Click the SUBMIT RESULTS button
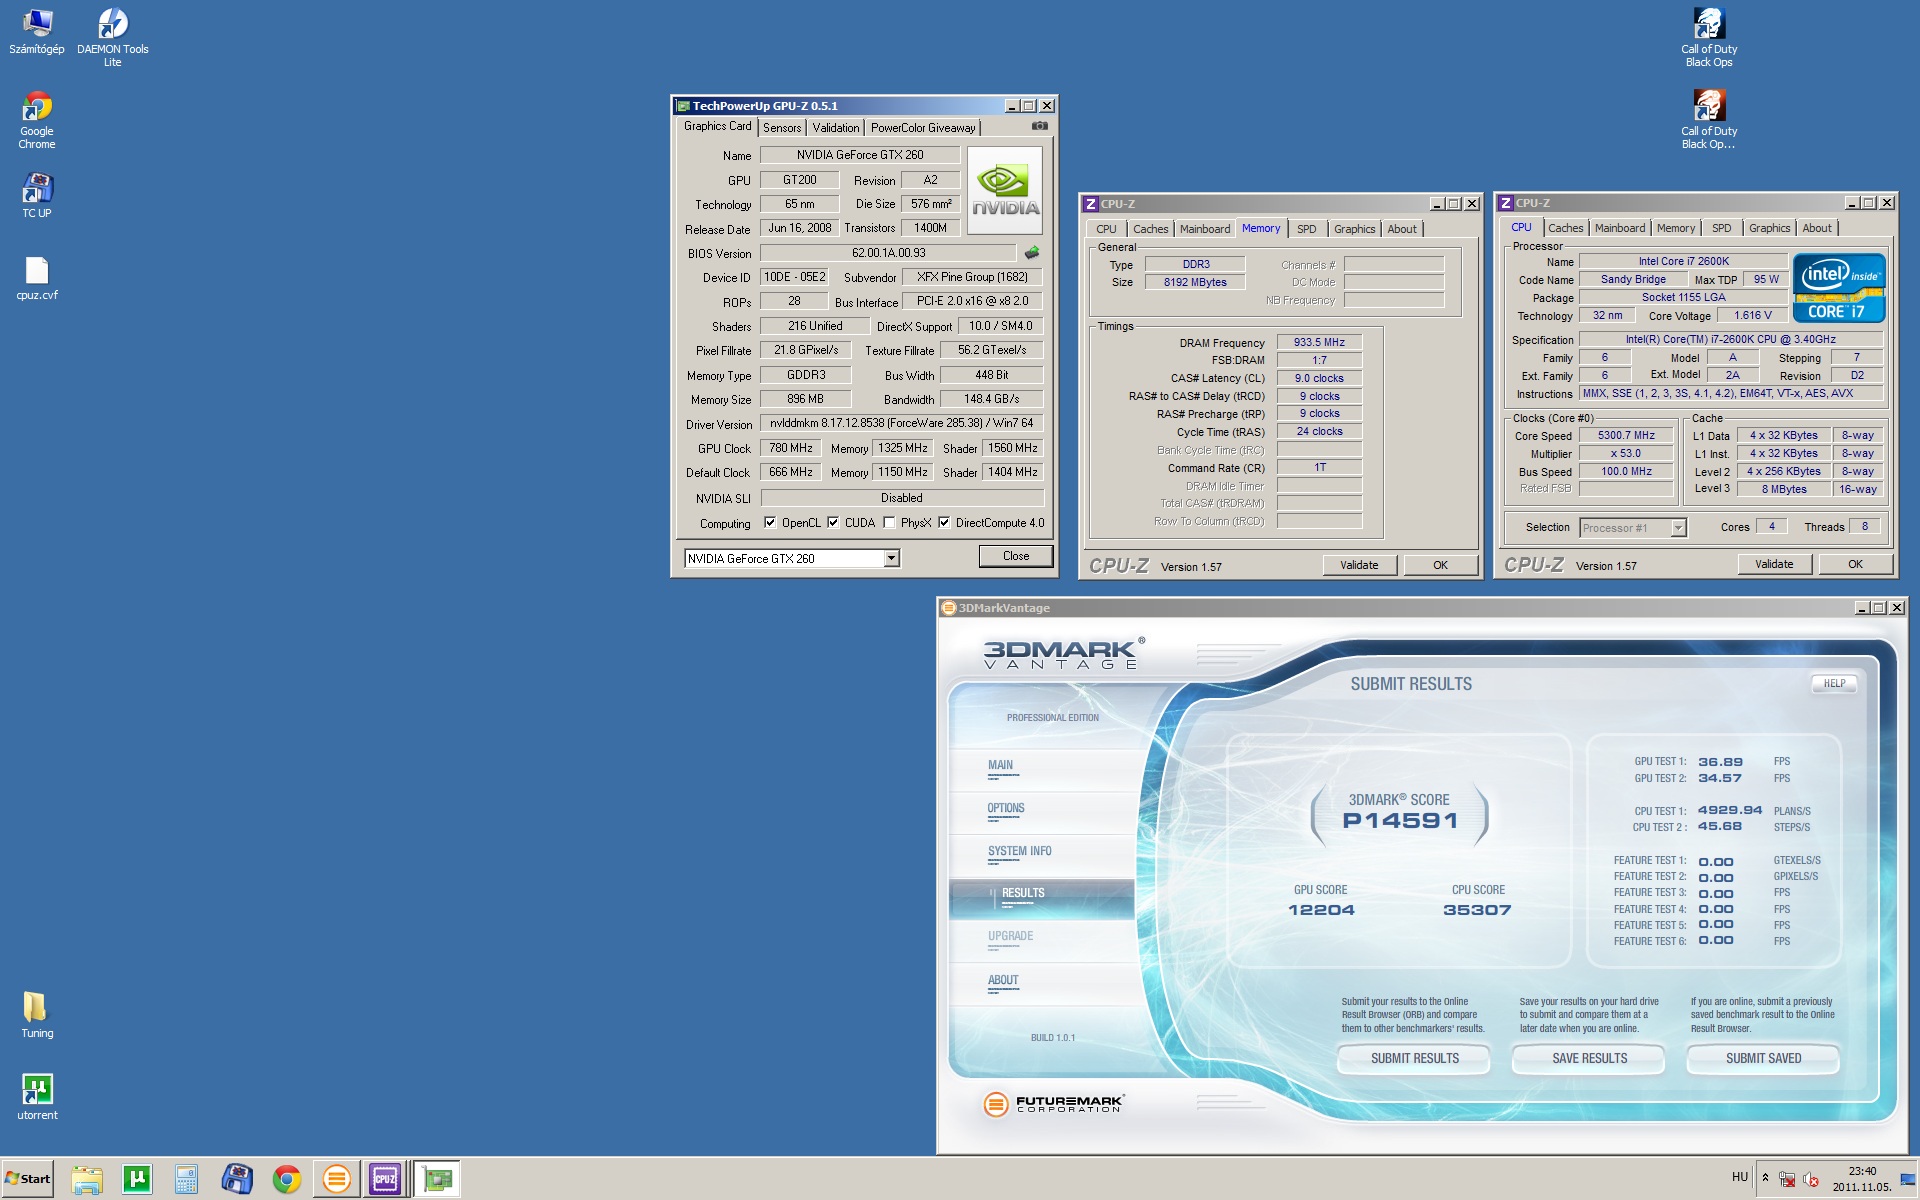The image size is (1920, 1200). (x=1414, y=1058)
